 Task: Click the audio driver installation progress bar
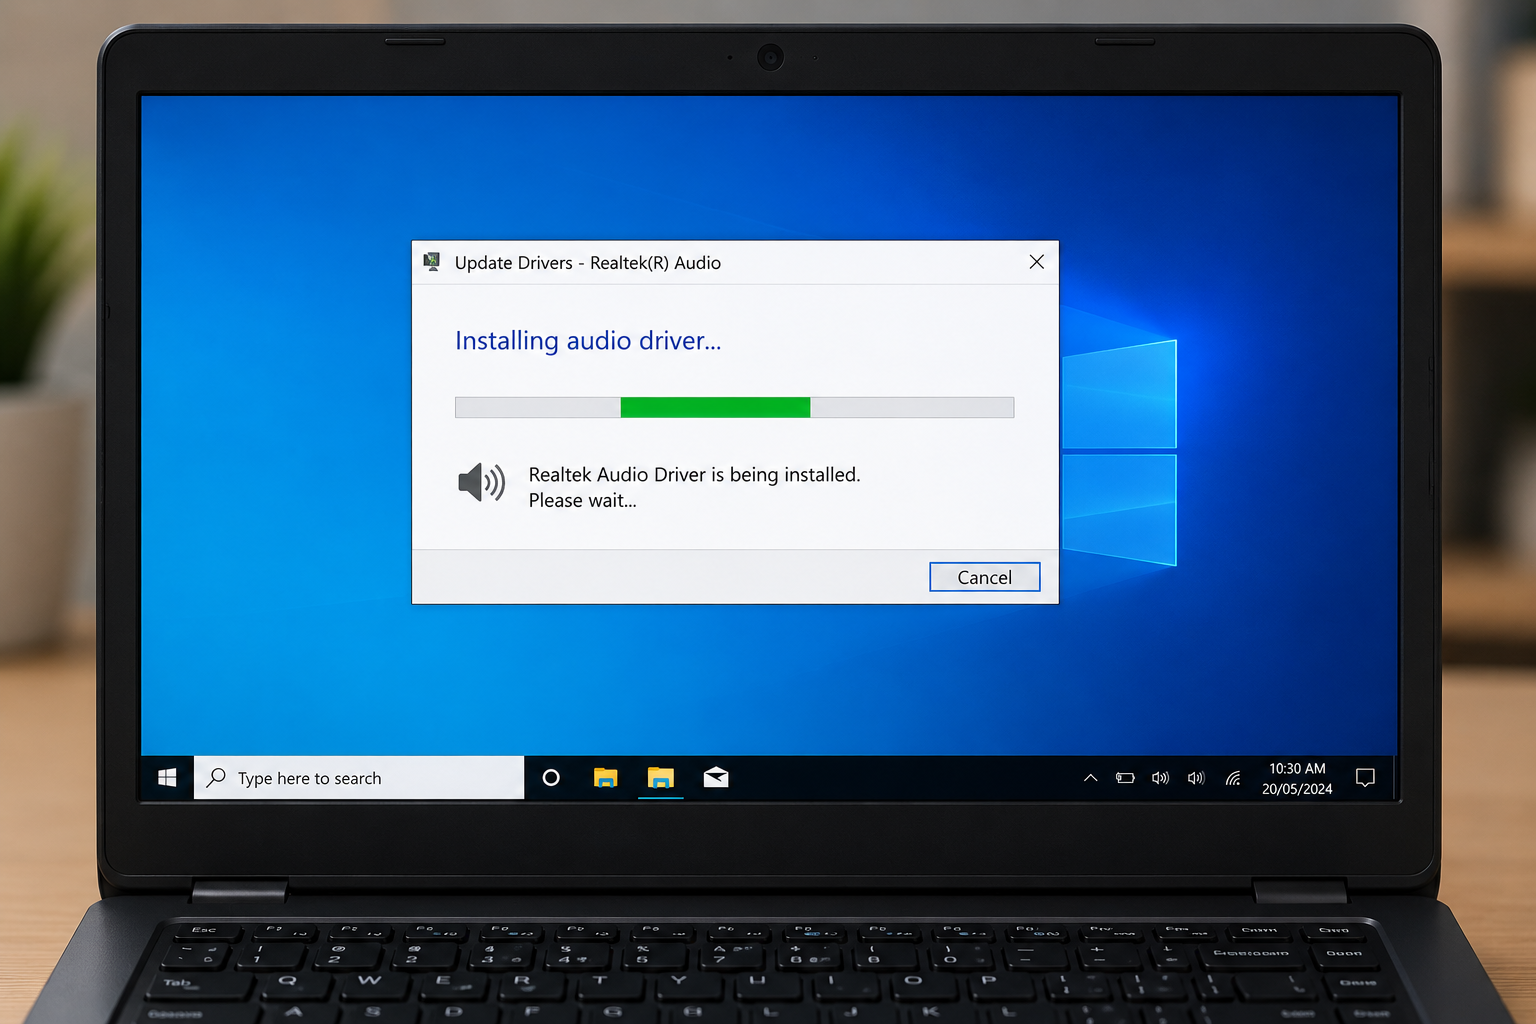734,407
